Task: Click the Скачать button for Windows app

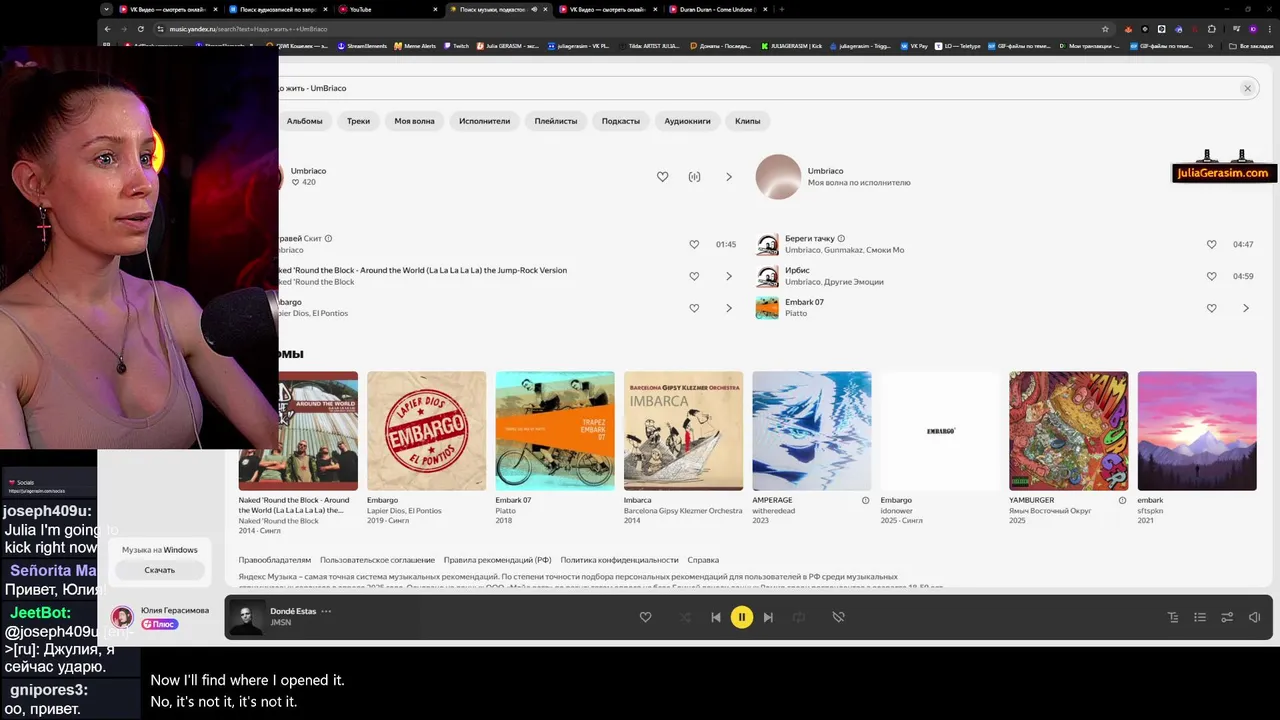Action: [x=160, y=570]
